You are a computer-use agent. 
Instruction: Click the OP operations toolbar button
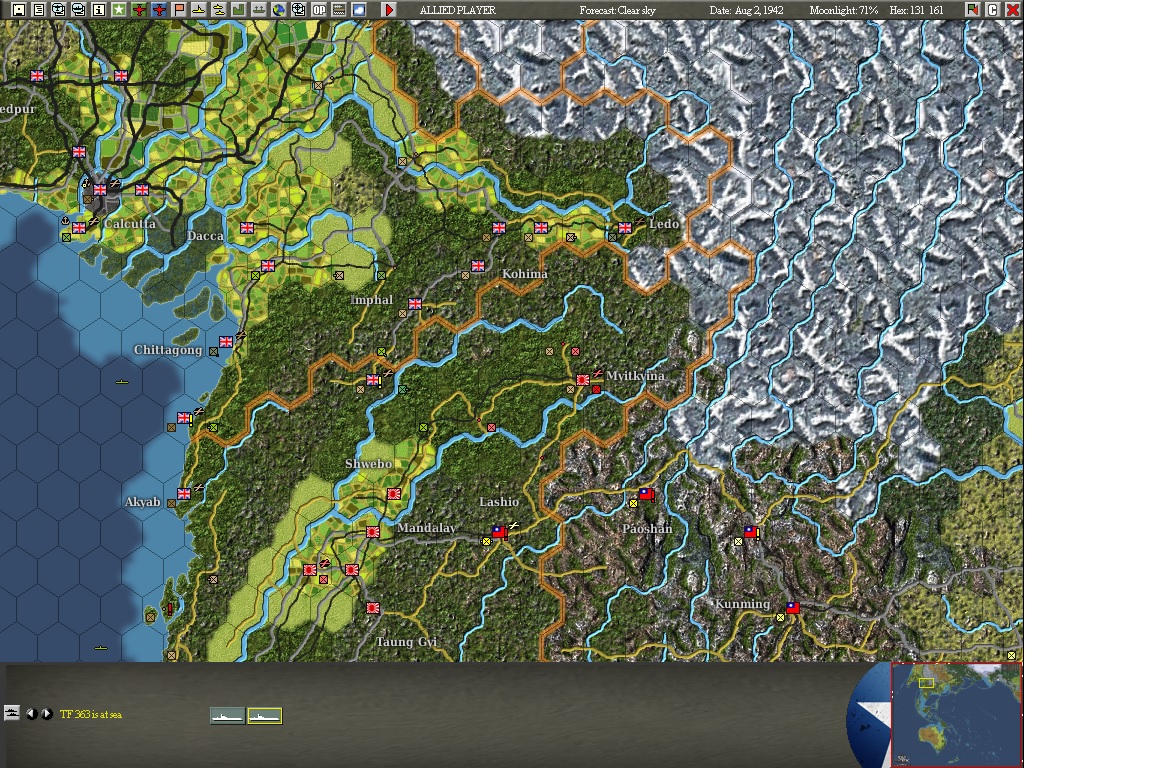pos(319,10)
